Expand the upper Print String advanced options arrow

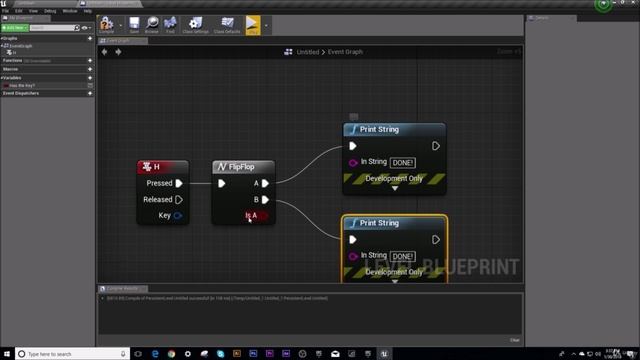[395, 189]
